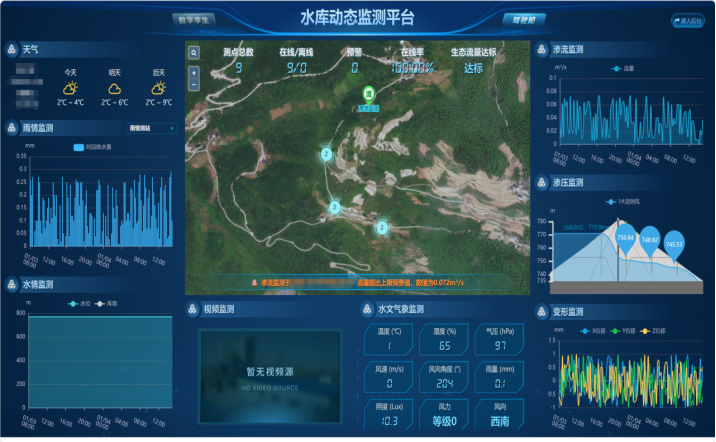The width and height of the screenshot is (716, 442).
Task: Click today's weather icon under 今天
Action: coord(70,88)
